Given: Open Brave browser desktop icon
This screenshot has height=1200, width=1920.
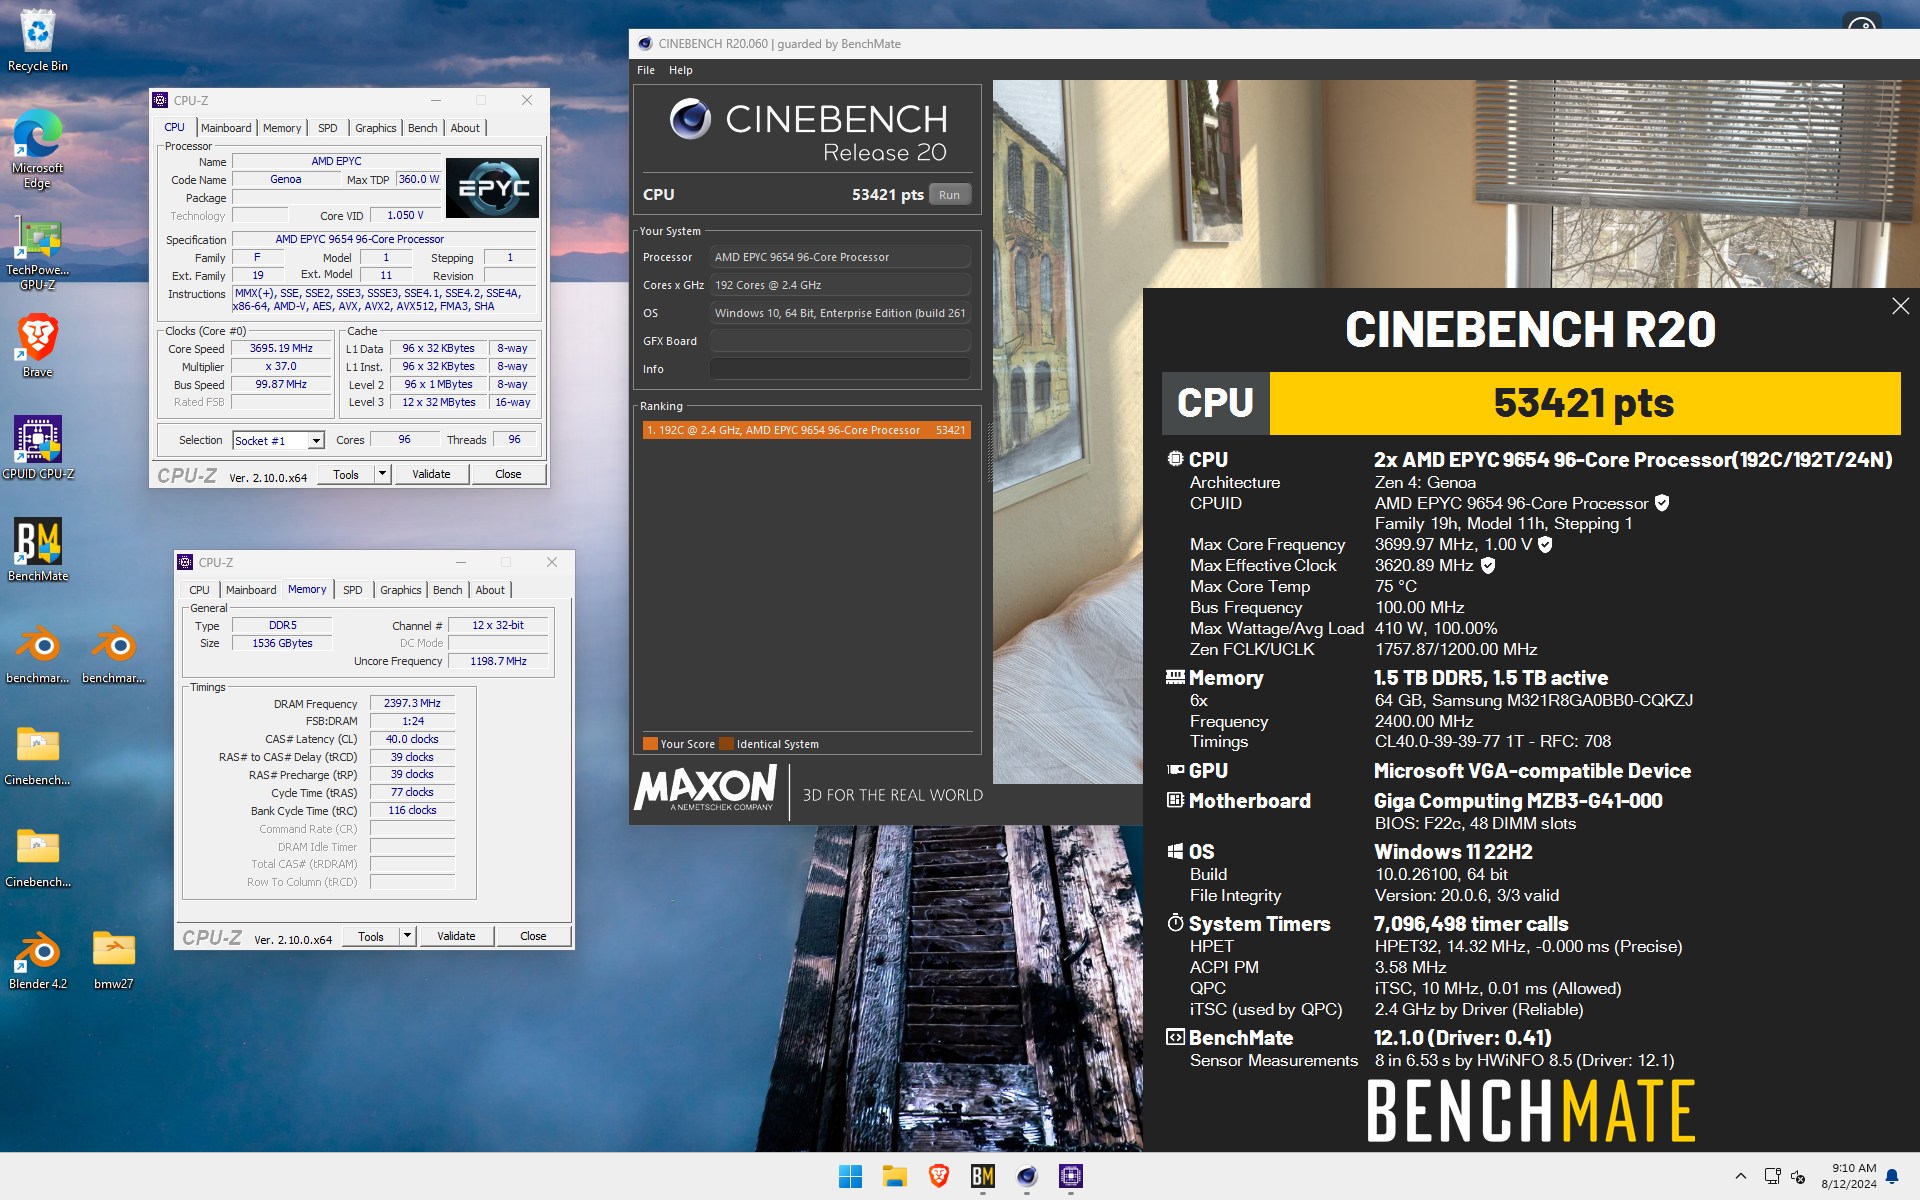Looking at the screenshot, I should pos(38,346).
